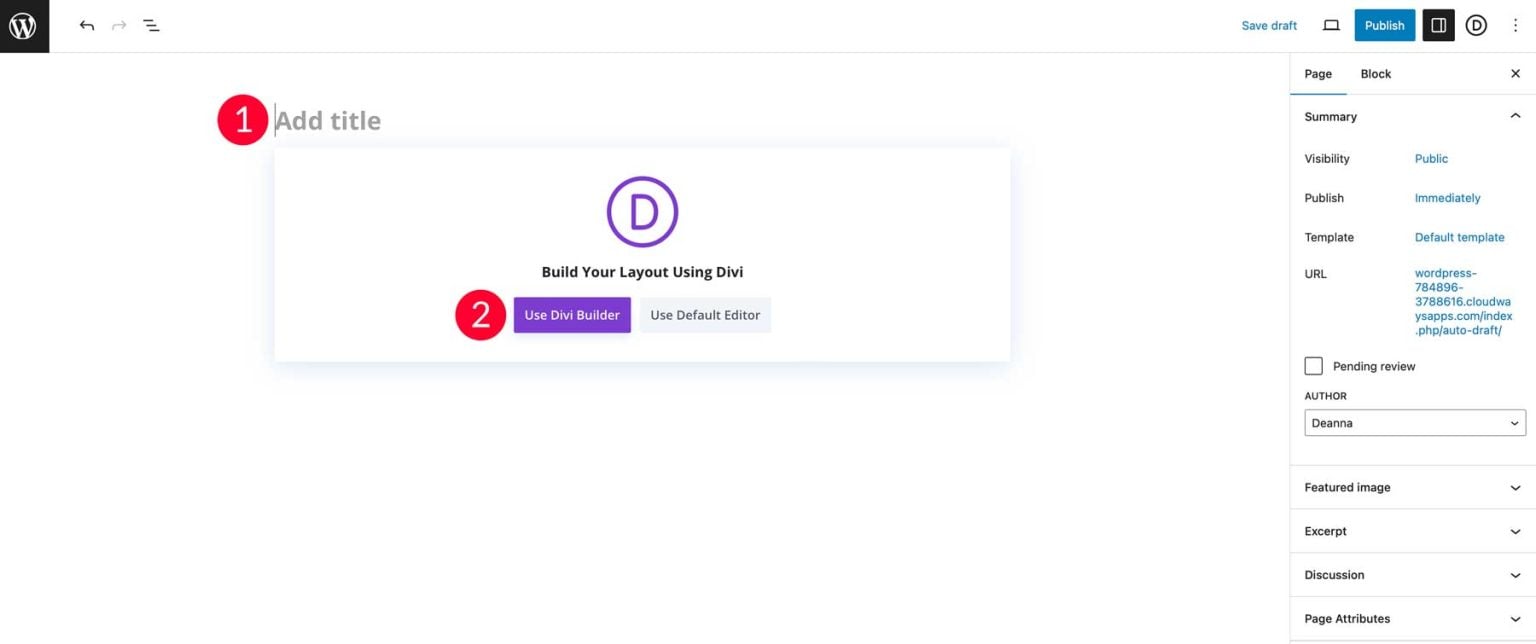The width and height of the screenshot is (1536, 644).
Task: Edit the page URL link
Action: pyautogui.click(x=1463, y=302)
